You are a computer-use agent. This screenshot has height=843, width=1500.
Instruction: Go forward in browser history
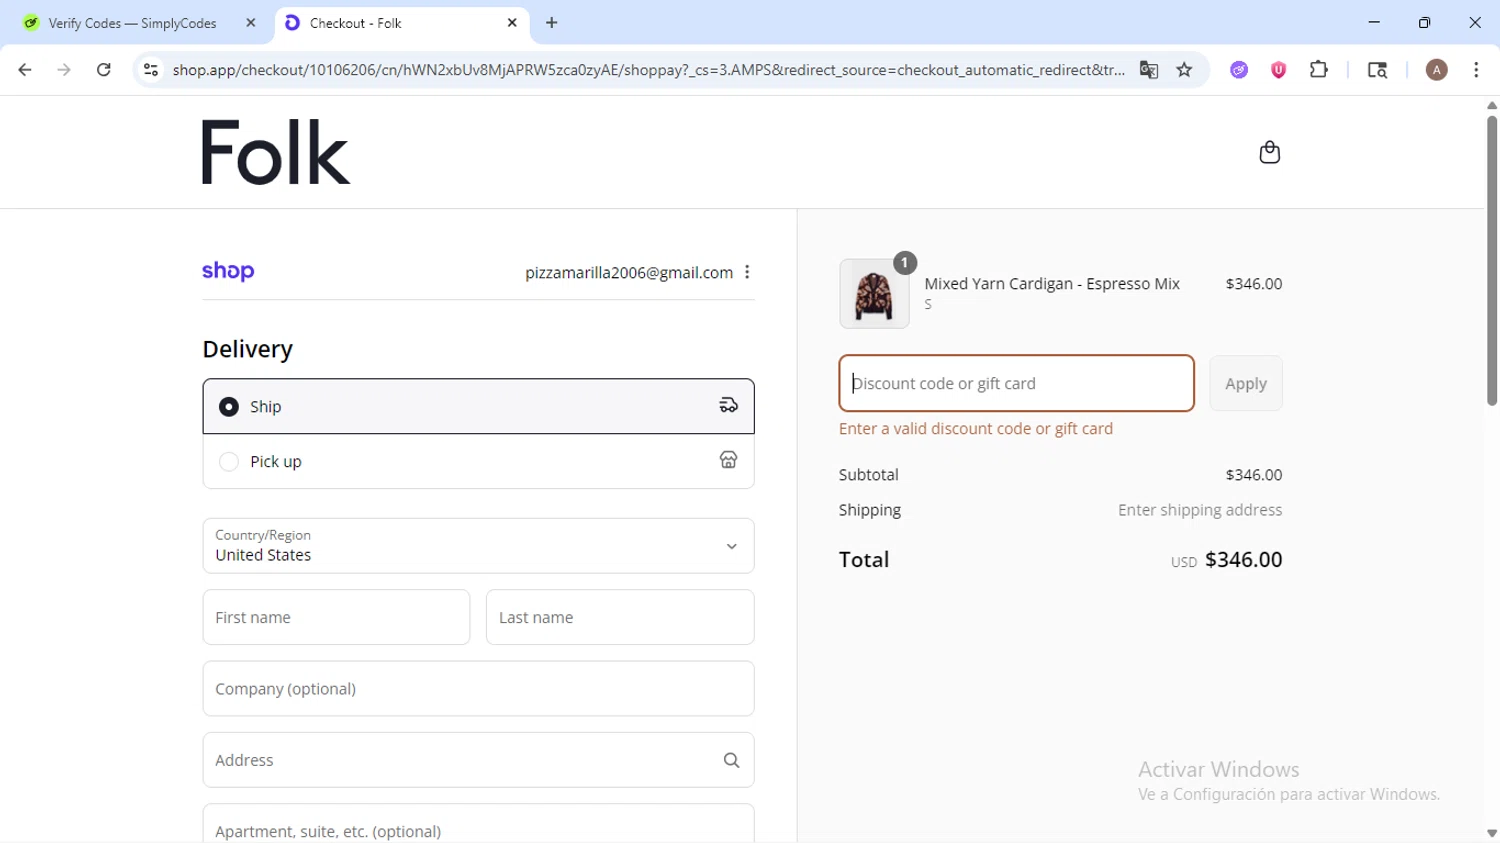[64, 70]
